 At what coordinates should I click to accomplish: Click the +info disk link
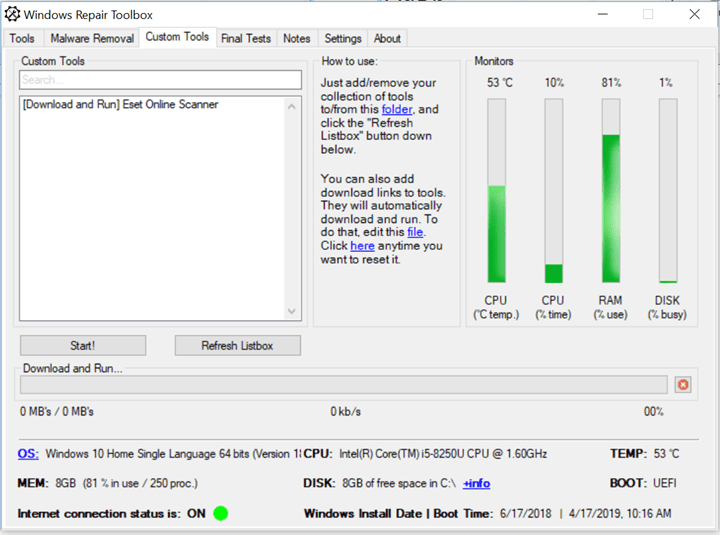[476, 483]
